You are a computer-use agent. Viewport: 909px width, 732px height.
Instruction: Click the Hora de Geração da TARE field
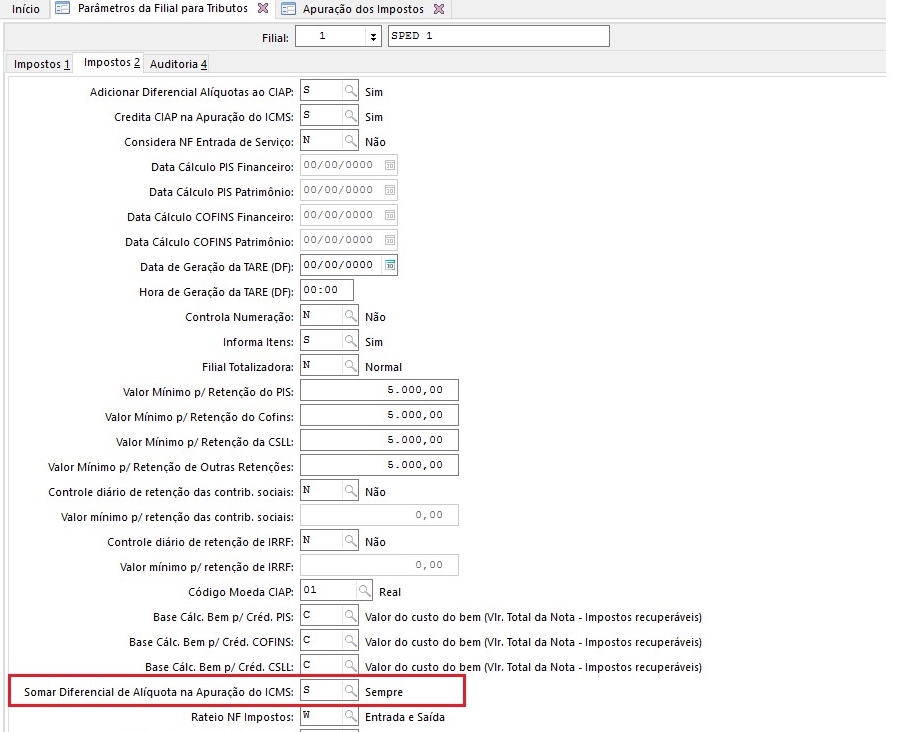point(327,290)
